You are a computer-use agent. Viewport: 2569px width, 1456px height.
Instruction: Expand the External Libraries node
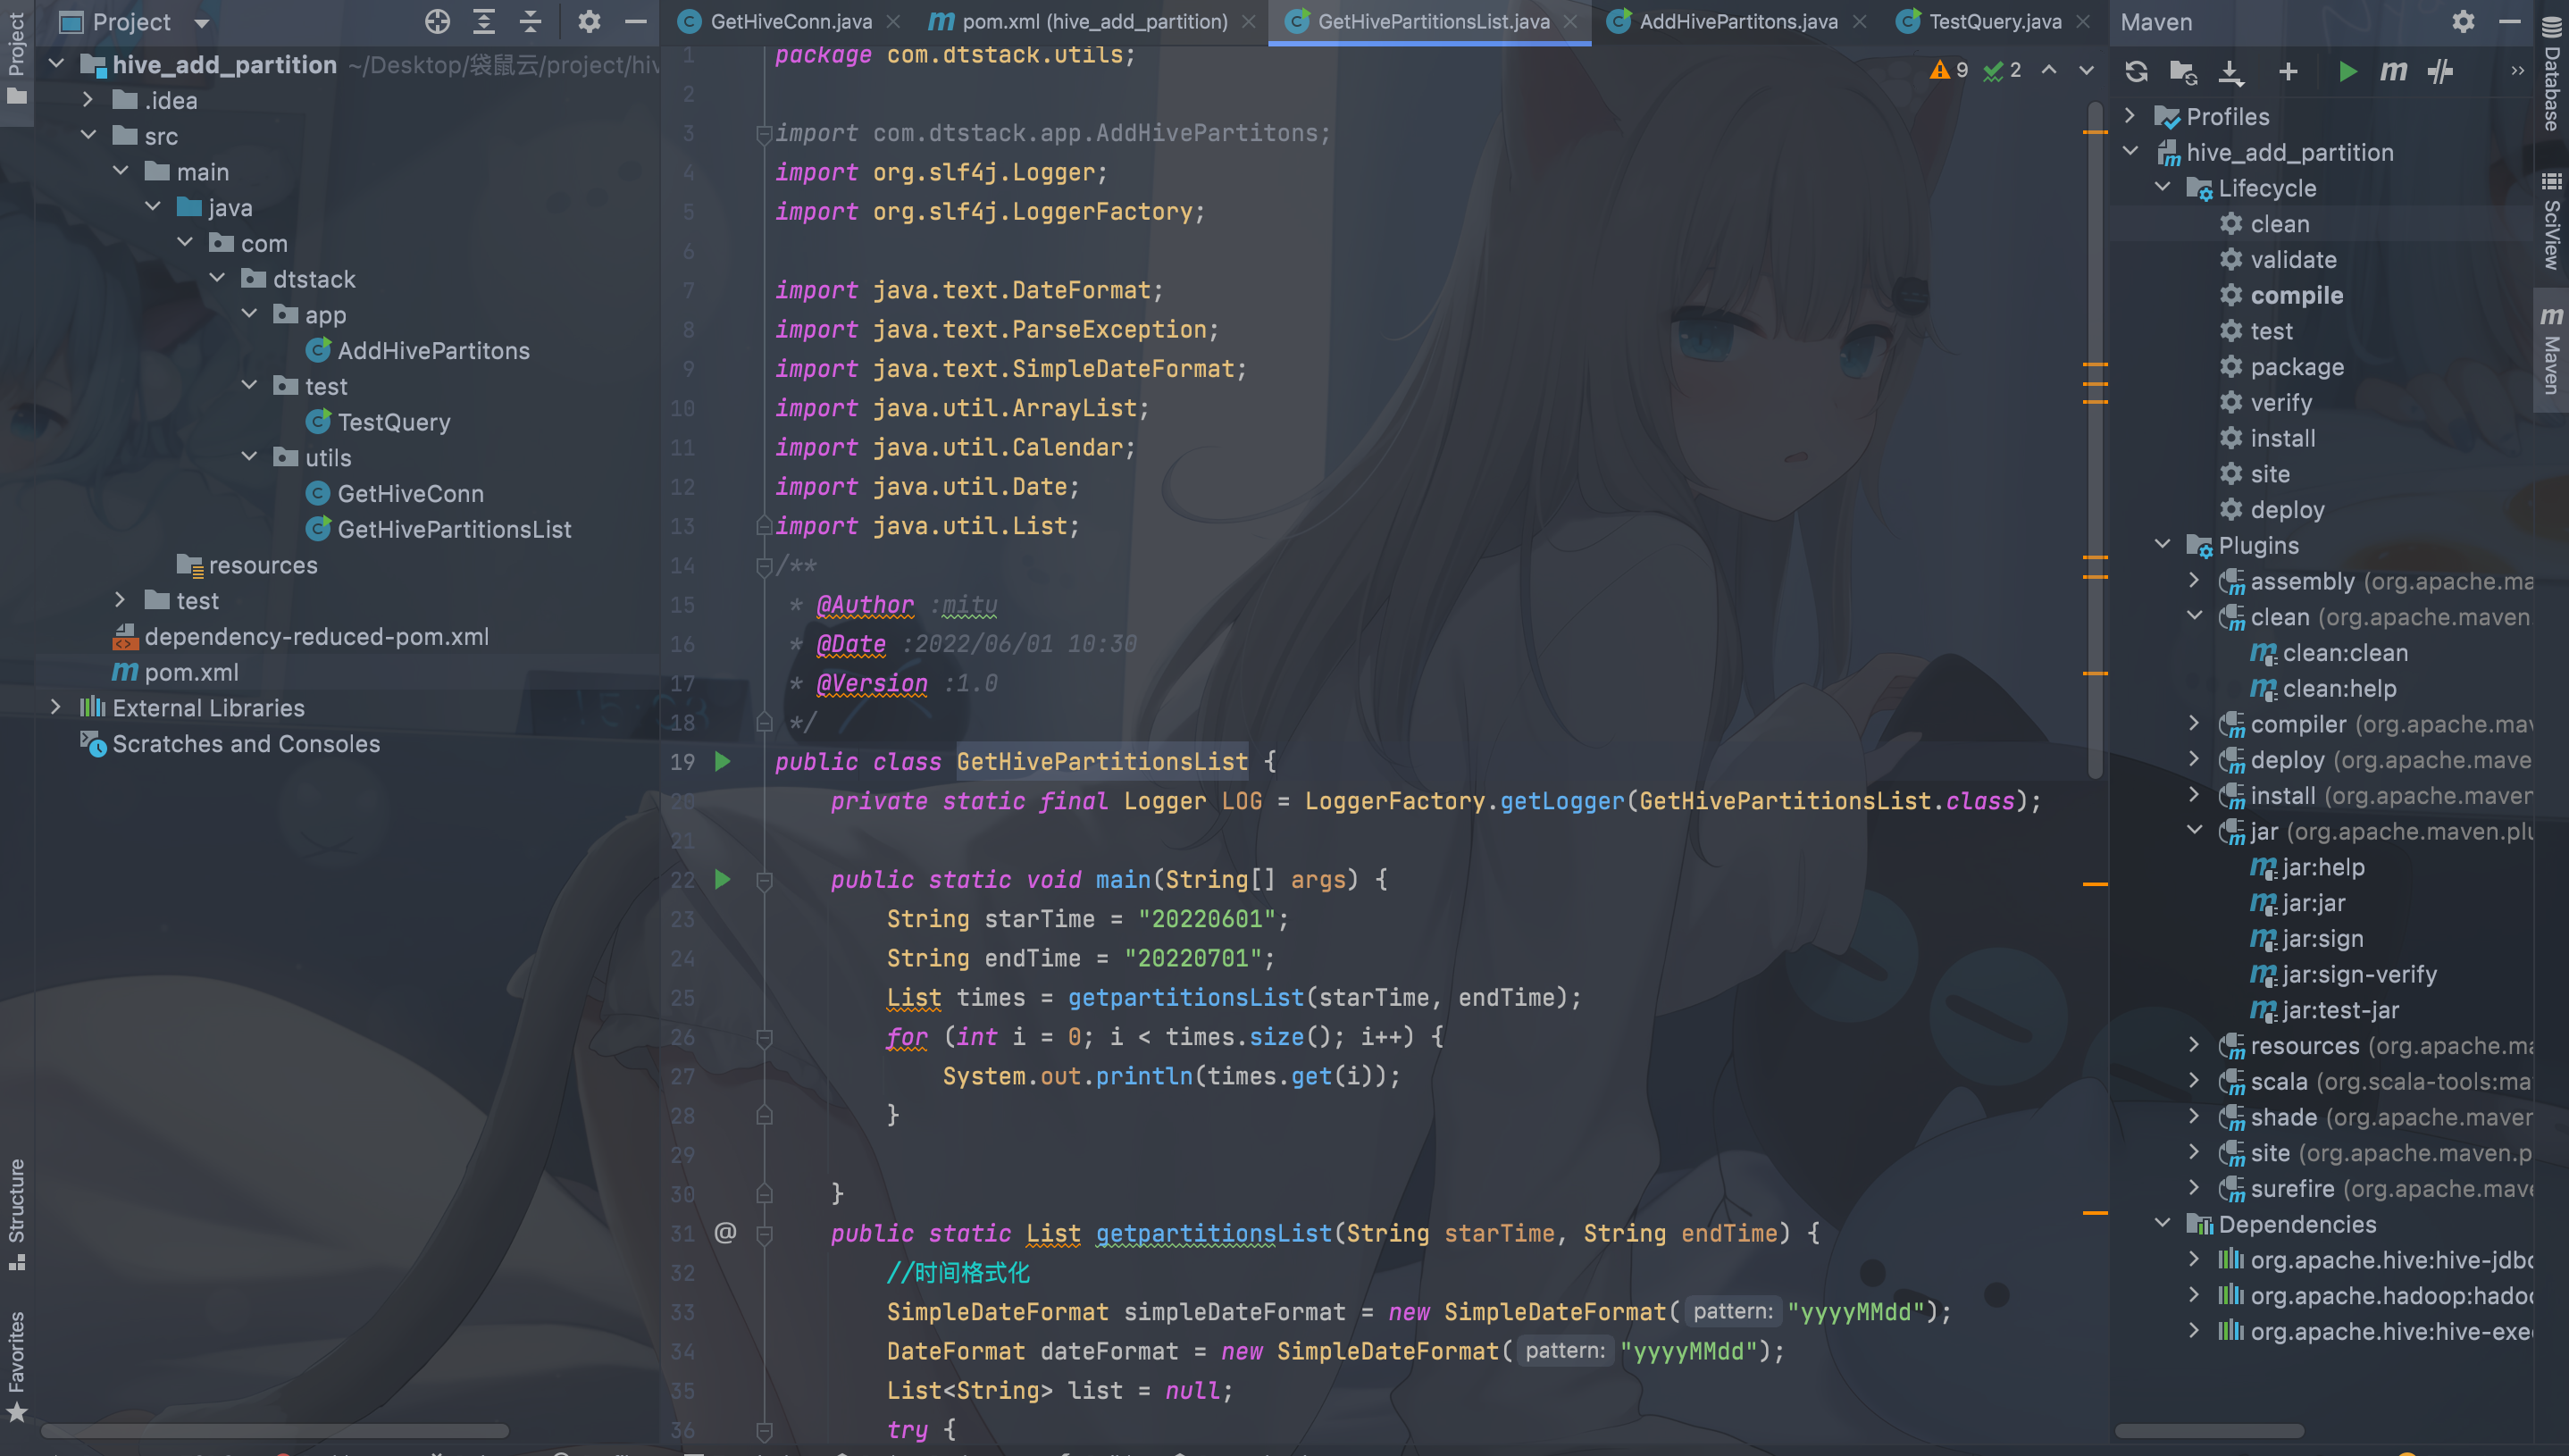click(56, 707)
